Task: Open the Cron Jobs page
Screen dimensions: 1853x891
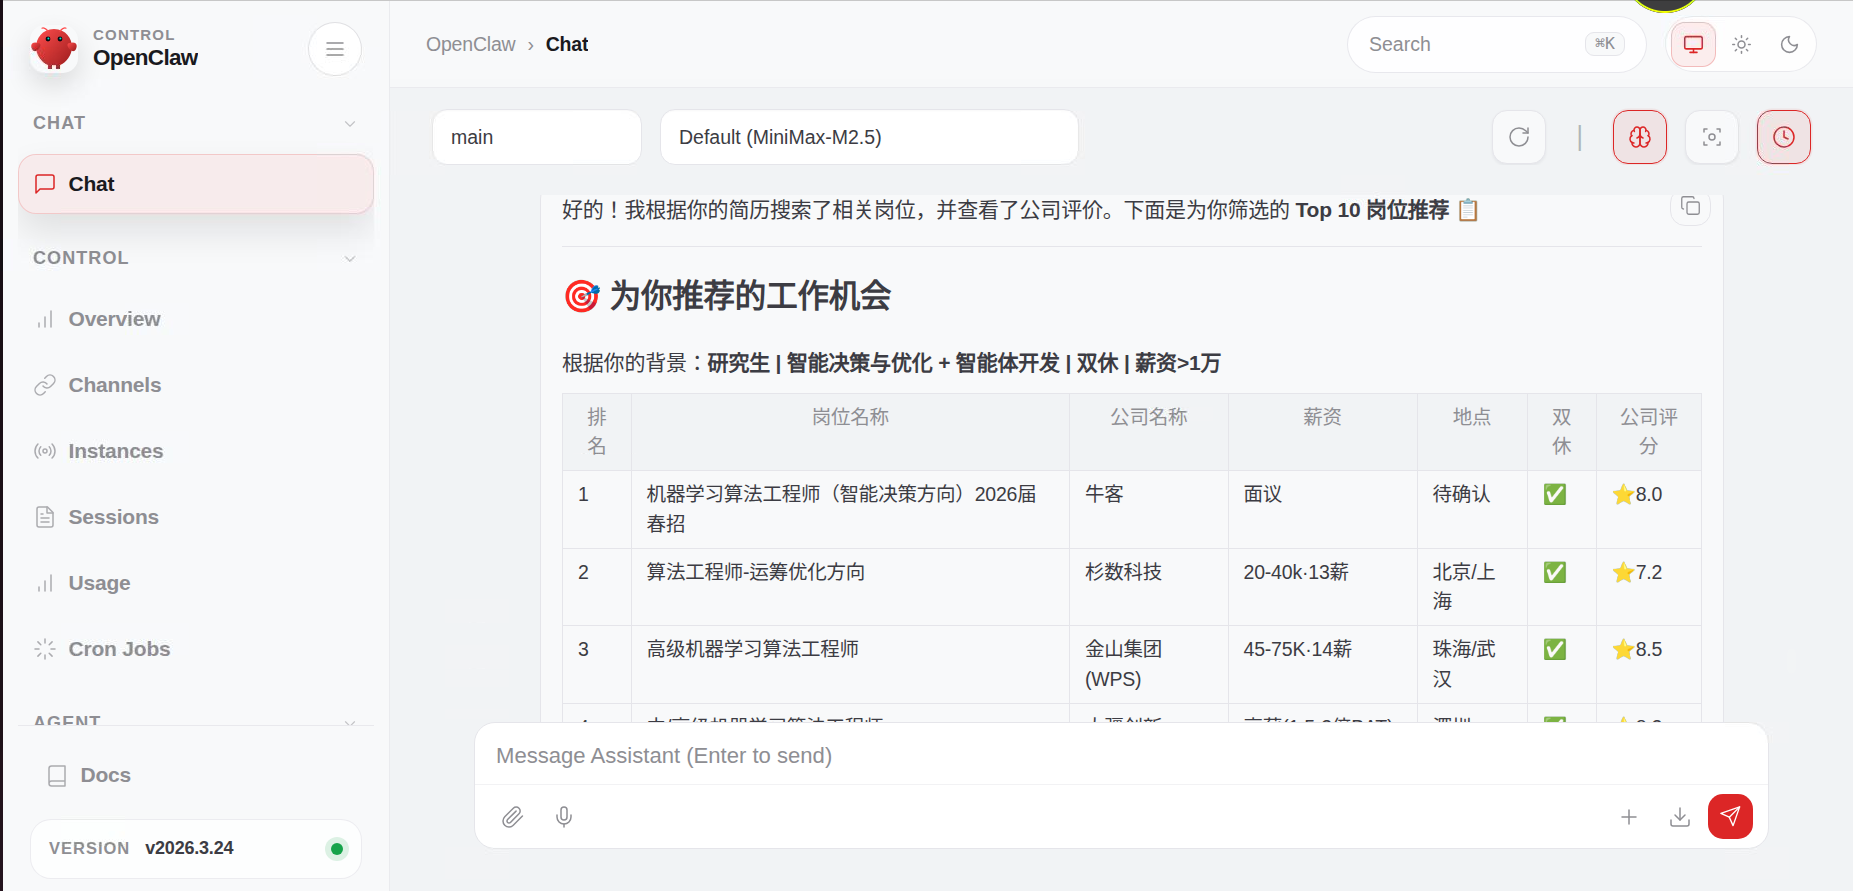Action: click(x=196, y=649)
